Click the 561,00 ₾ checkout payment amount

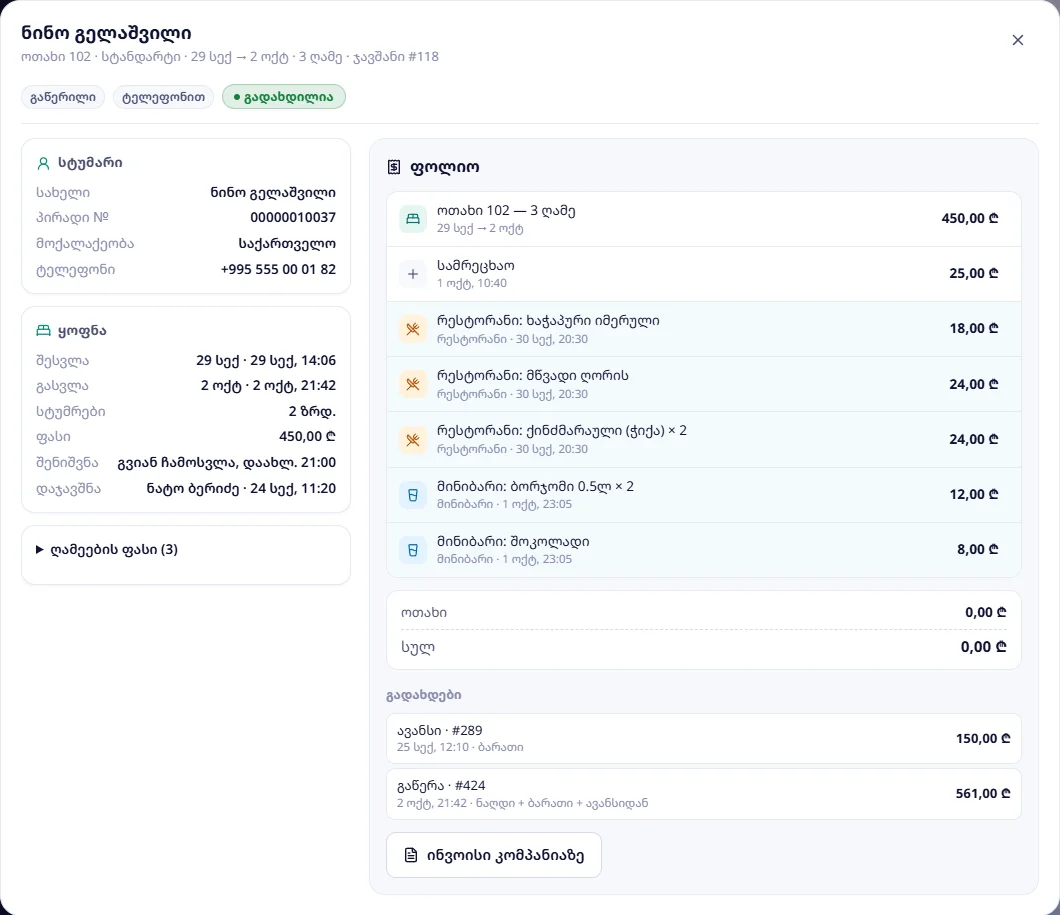(983, 794)
